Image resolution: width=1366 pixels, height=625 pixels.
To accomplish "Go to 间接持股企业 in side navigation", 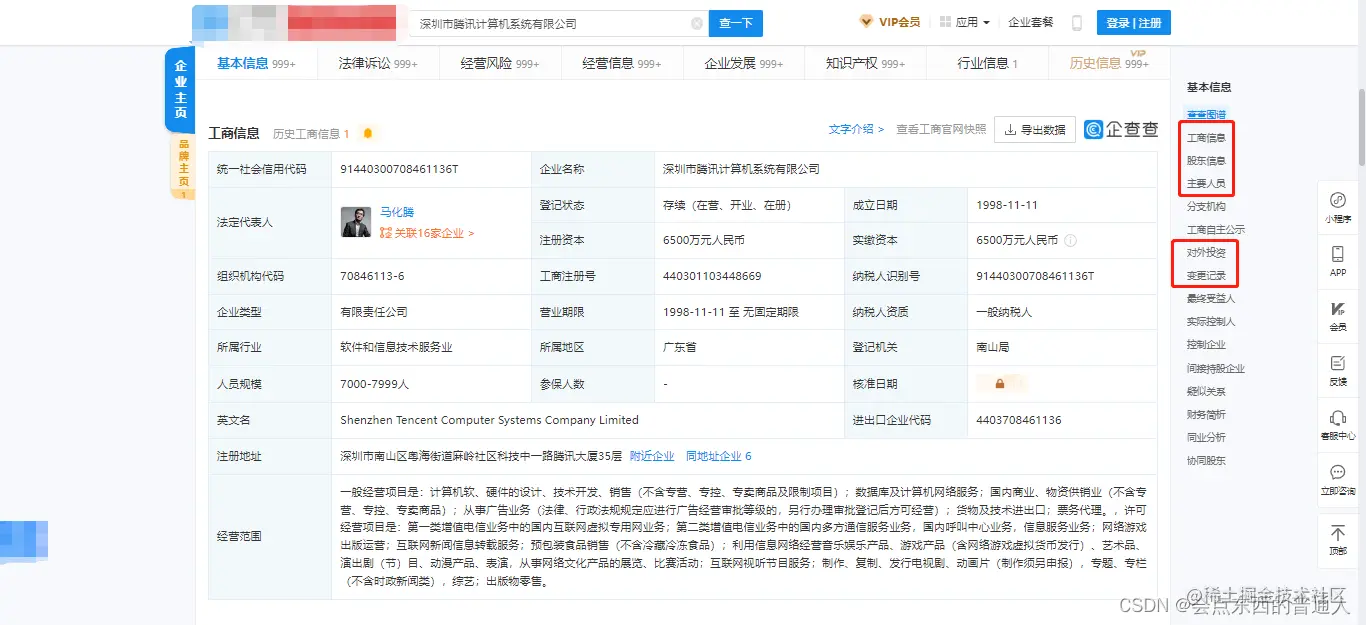I will (1216, 369).
